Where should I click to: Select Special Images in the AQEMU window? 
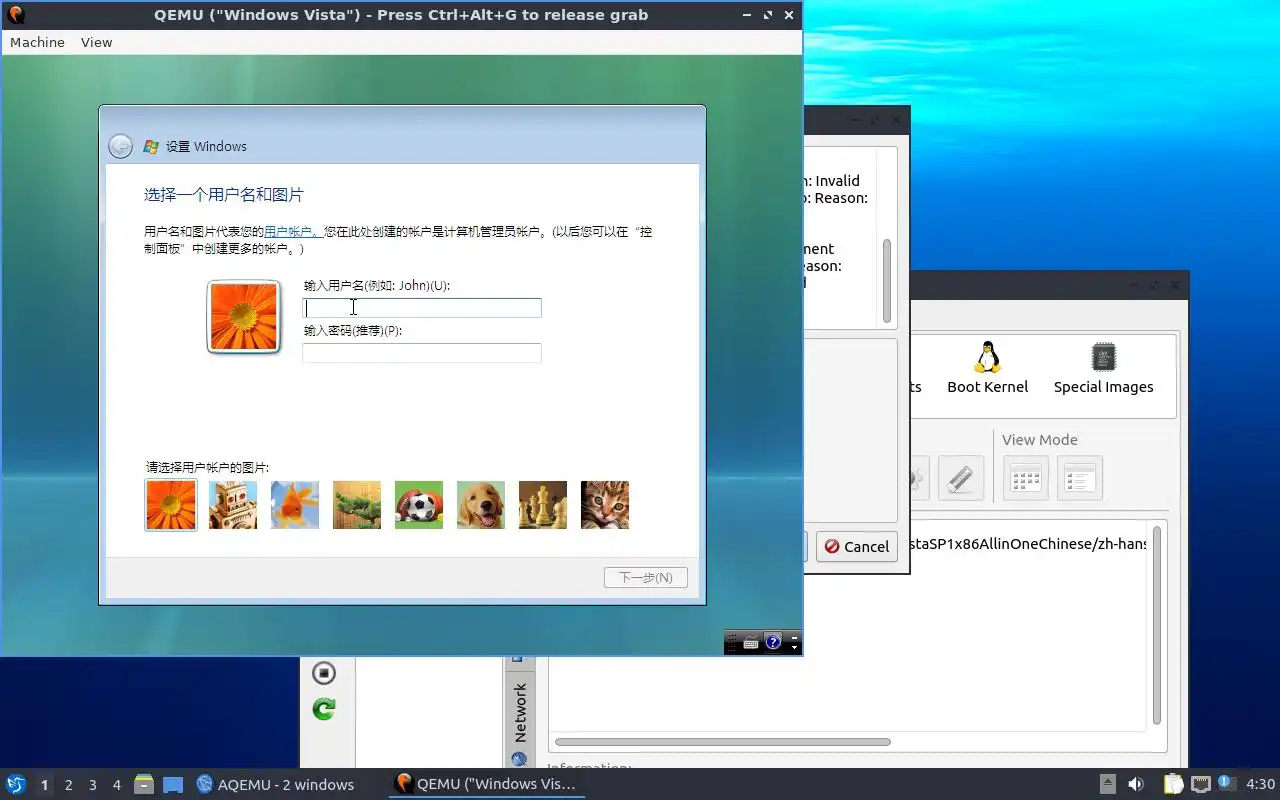[1103, 368]
